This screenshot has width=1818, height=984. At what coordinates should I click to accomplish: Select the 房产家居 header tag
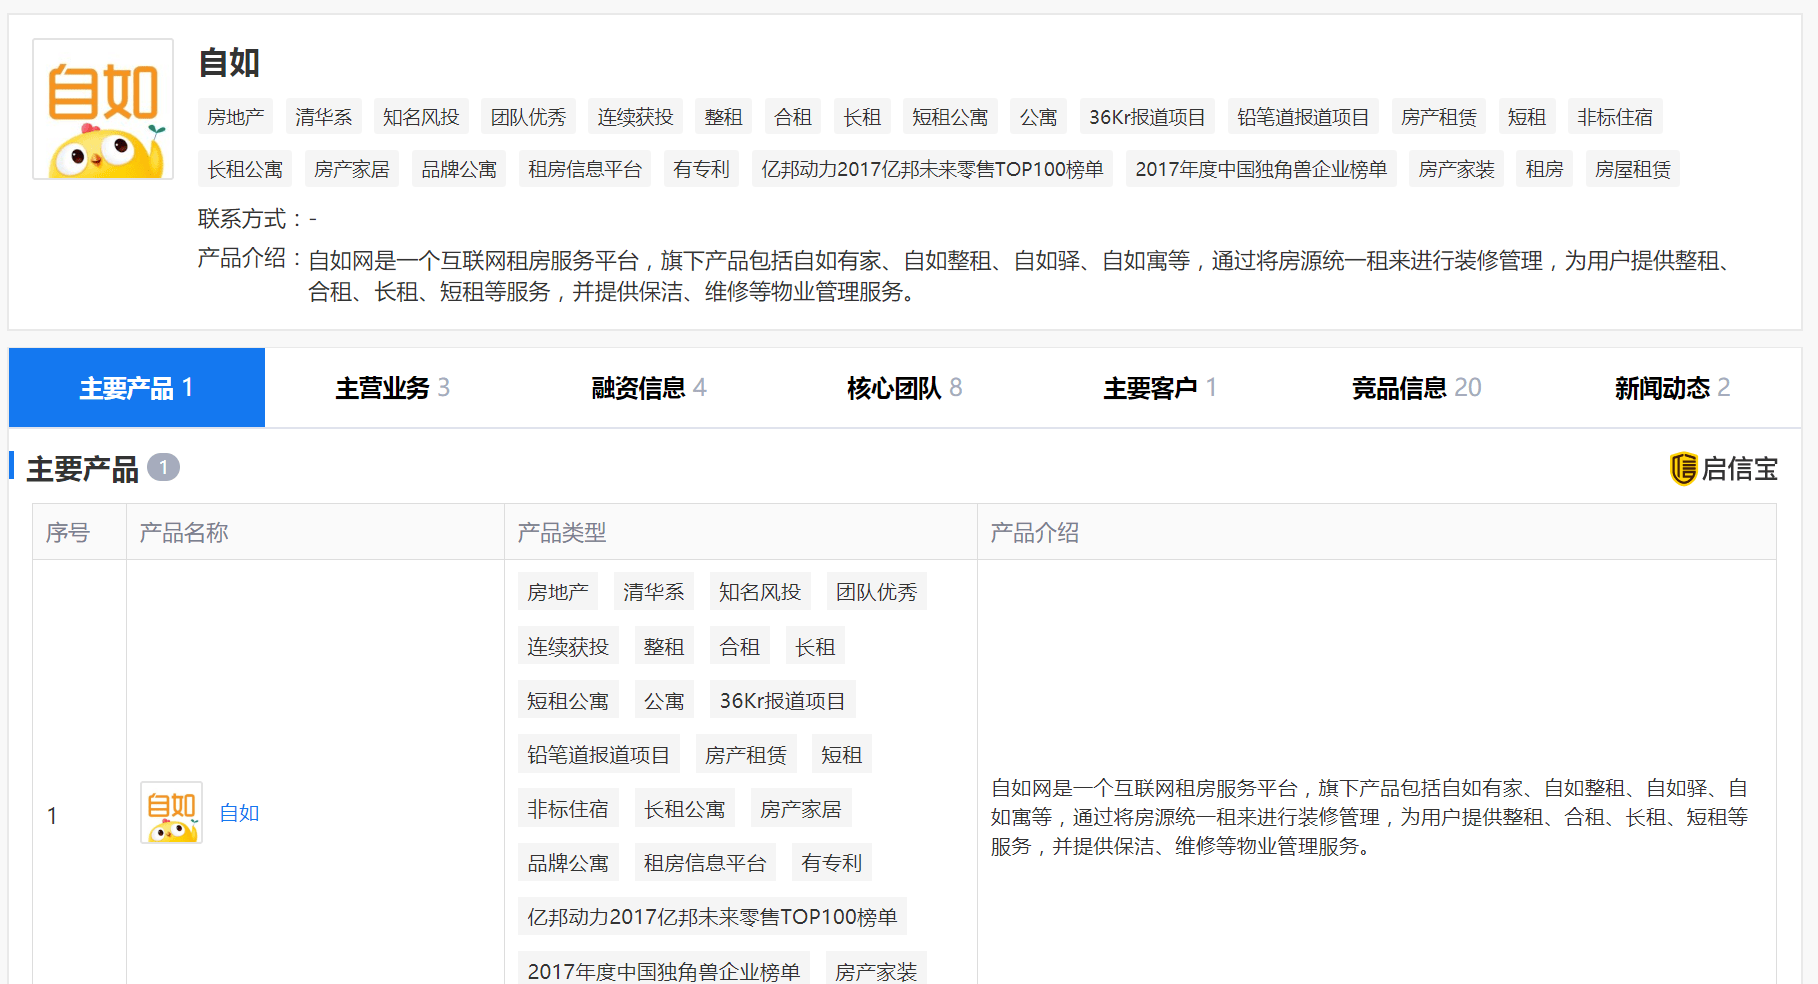352,169
